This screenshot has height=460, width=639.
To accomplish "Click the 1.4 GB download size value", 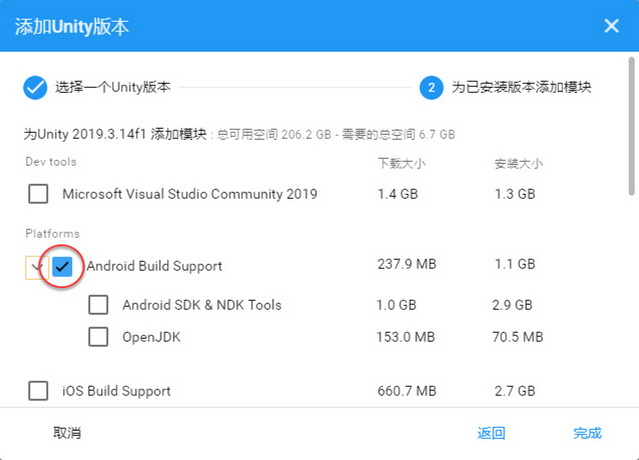I will tap(398, 194).
